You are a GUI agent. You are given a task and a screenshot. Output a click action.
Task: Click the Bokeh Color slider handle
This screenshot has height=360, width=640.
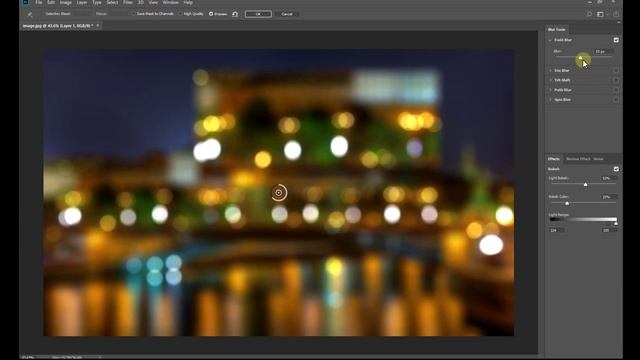[567, 203]
